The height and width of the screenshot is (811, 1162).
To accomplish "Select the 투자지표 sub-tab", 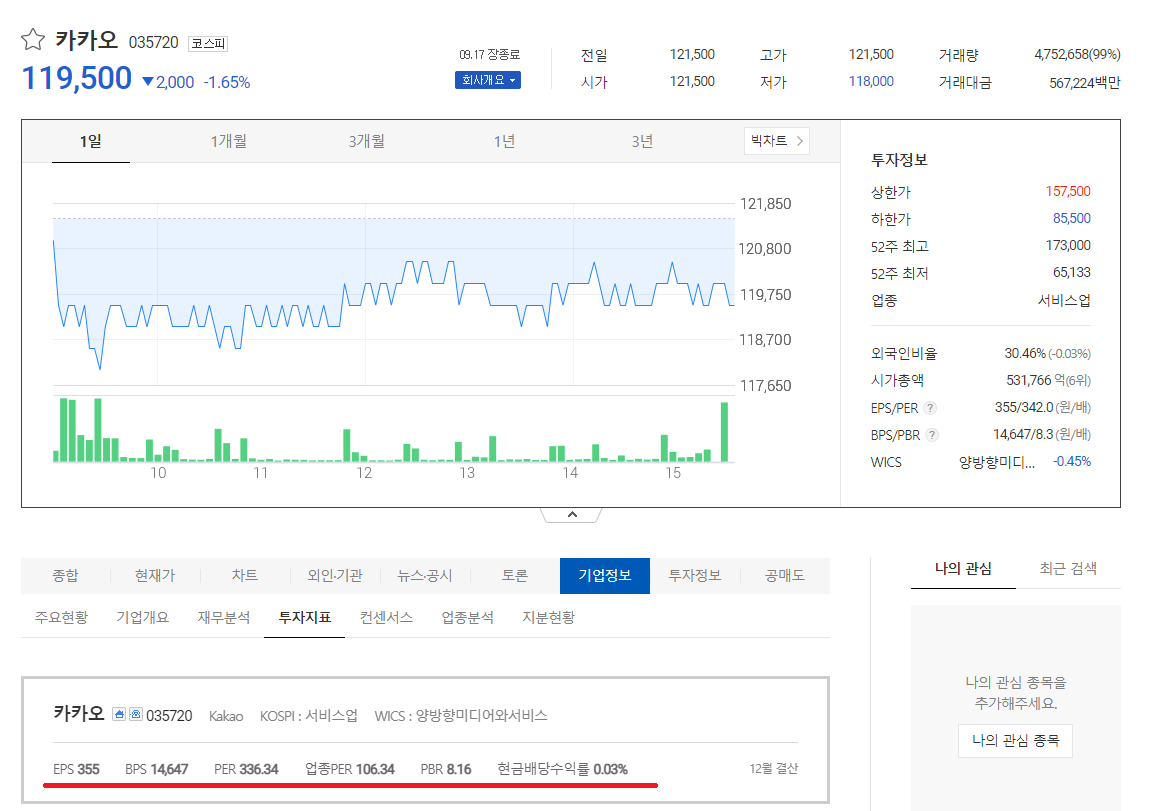I will point(305,617).
